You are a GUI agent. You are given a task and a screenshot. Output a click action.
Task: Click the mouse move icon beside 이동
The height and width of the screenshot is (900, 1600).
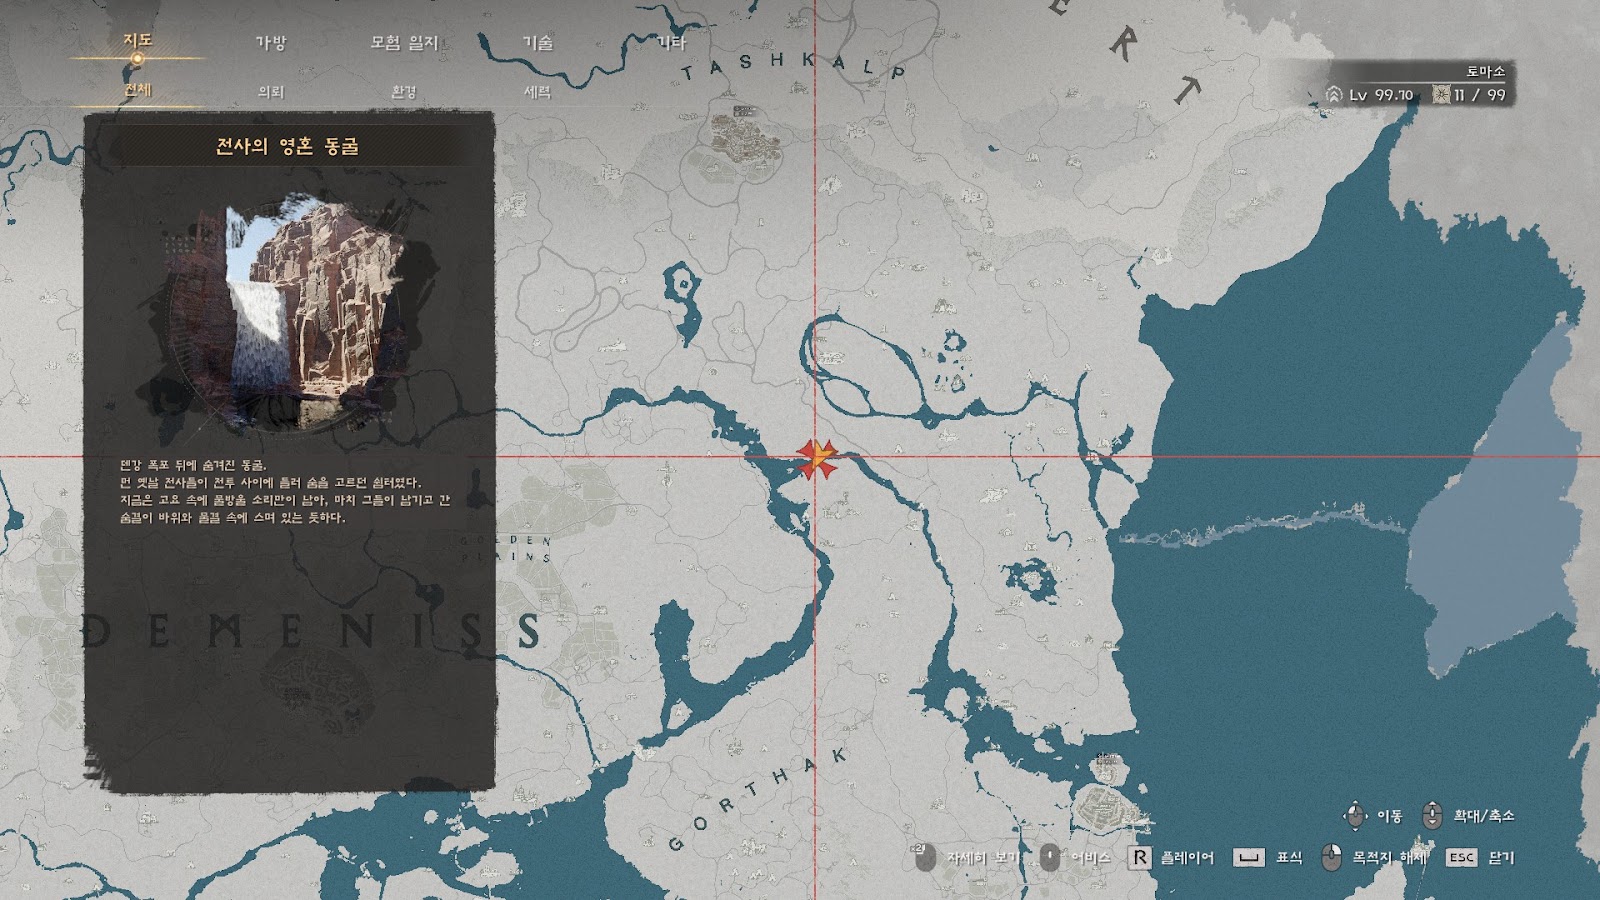(1355, 815)
